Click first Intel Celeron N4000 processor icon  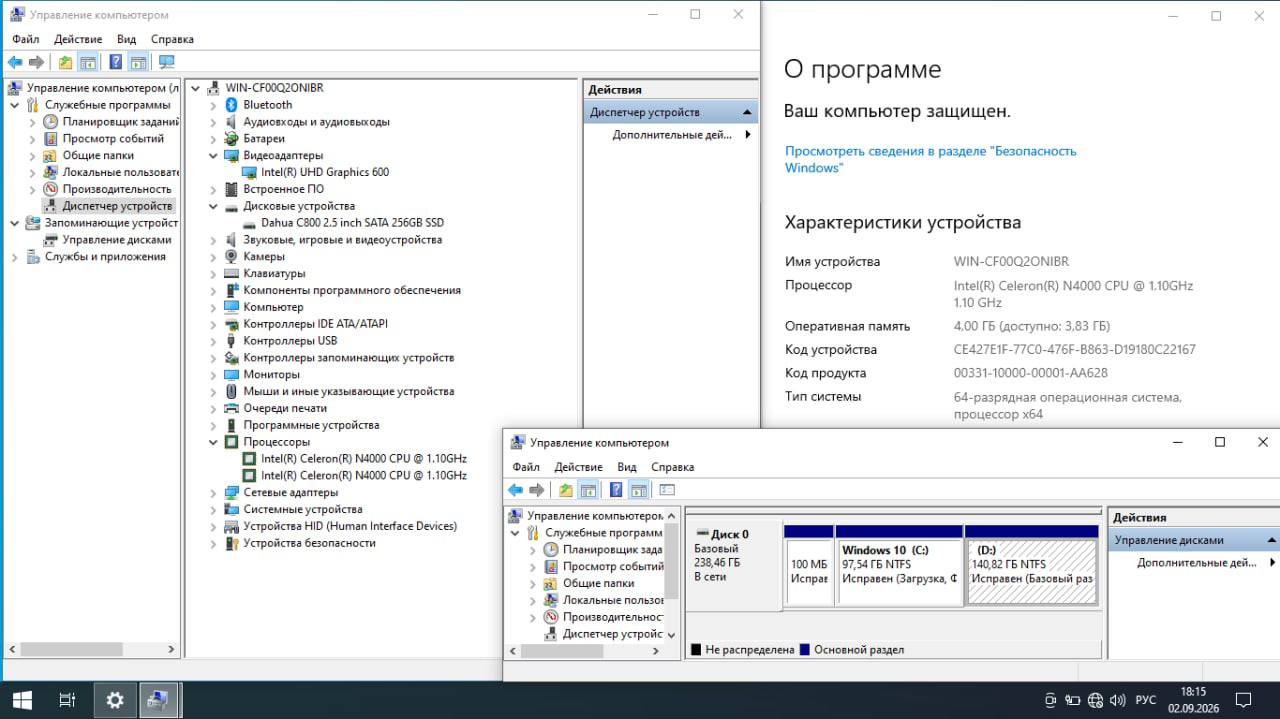(x=250, y=459)
